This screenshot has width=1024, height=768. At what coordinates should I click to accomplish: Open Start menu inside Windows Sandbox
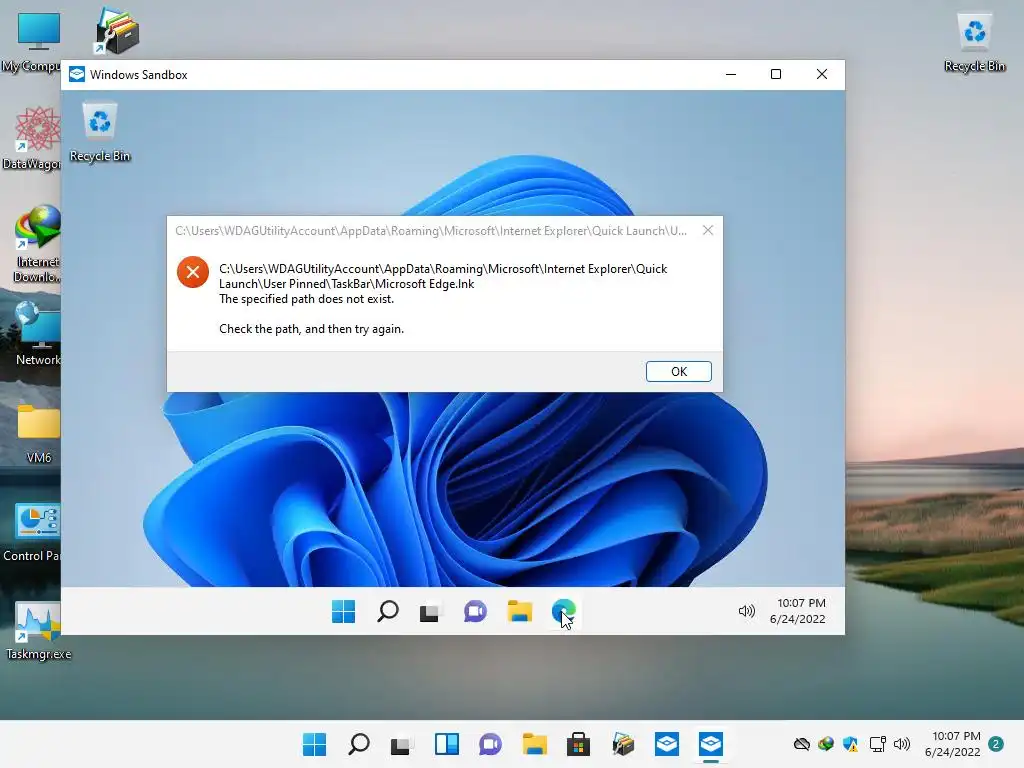click(x=344, y=612)
